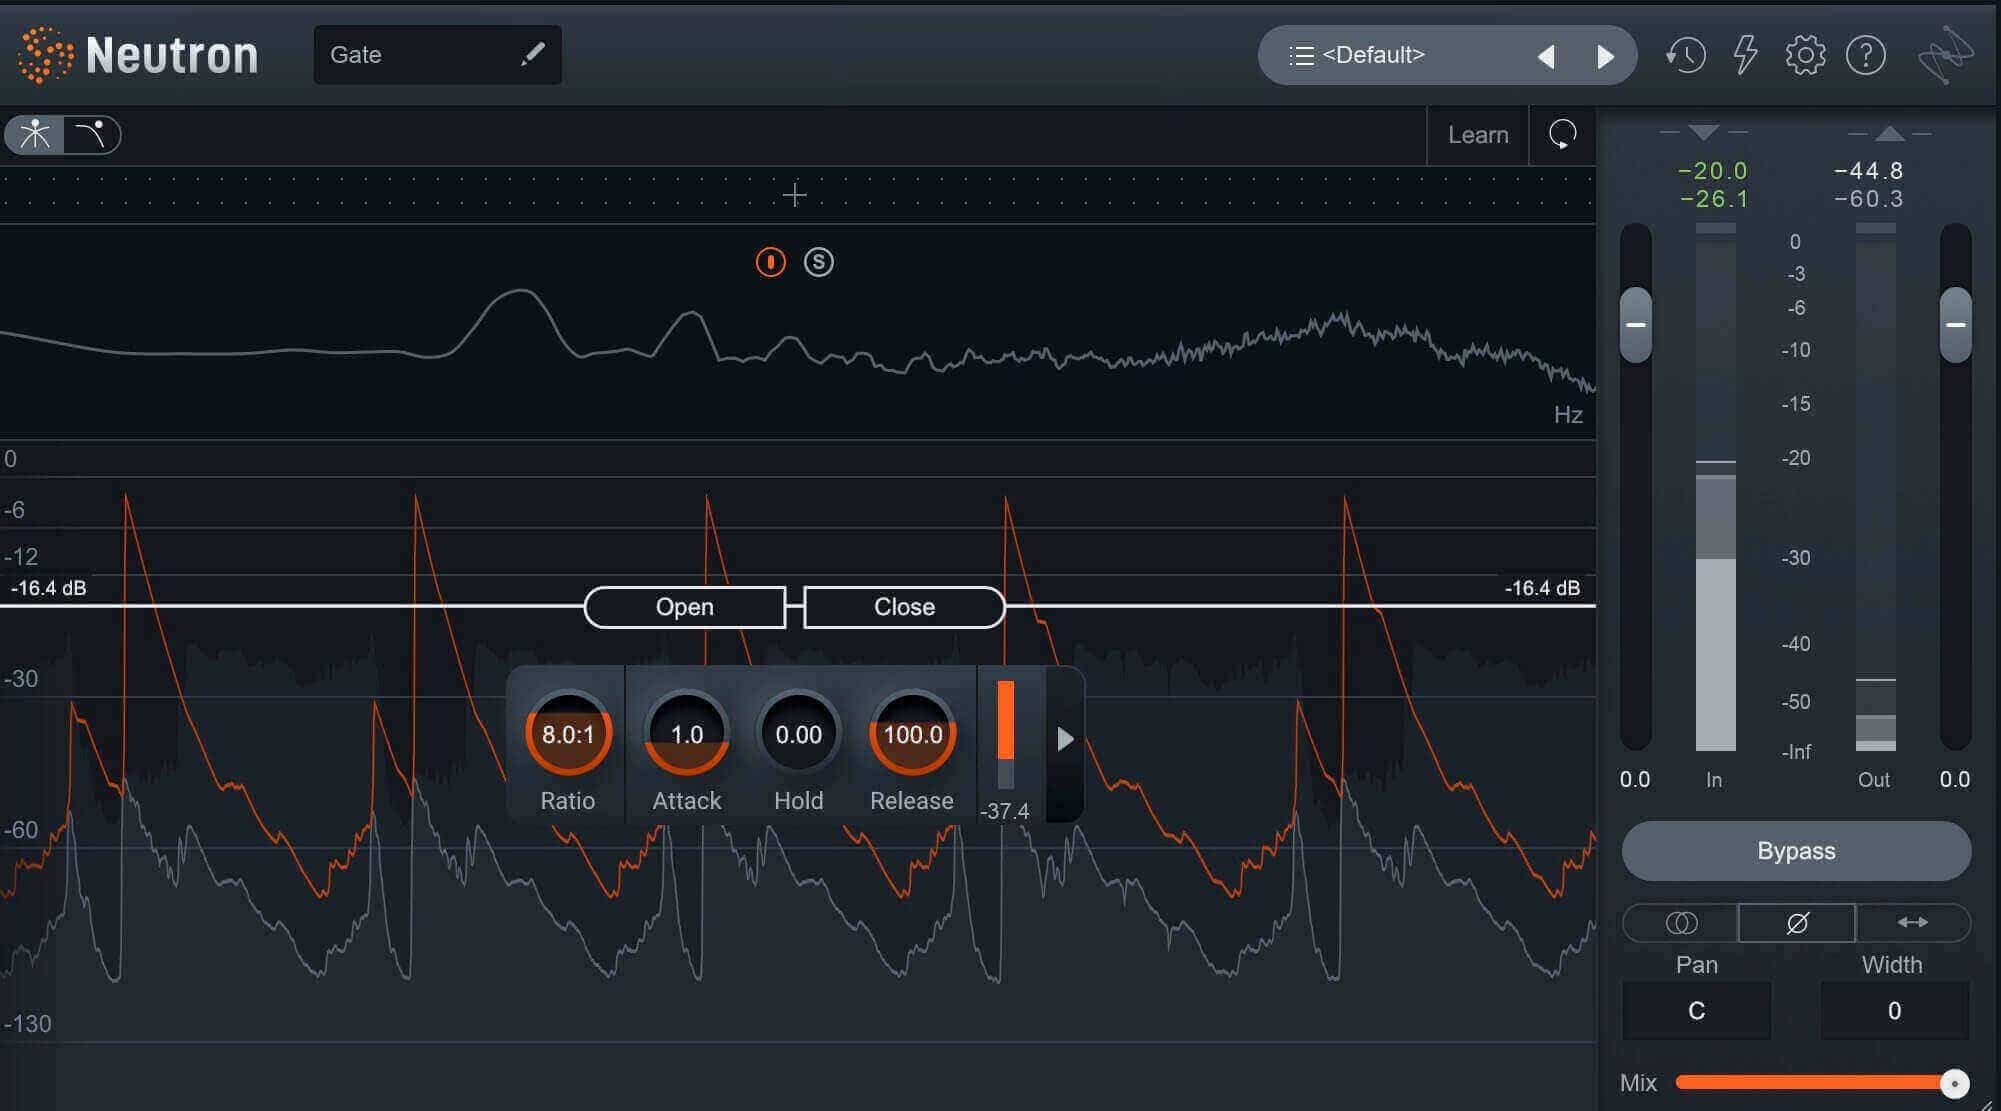This screenshot has height=1111, width=2001.
Task: Click the Pan value field
Action: [1697, 1011]
